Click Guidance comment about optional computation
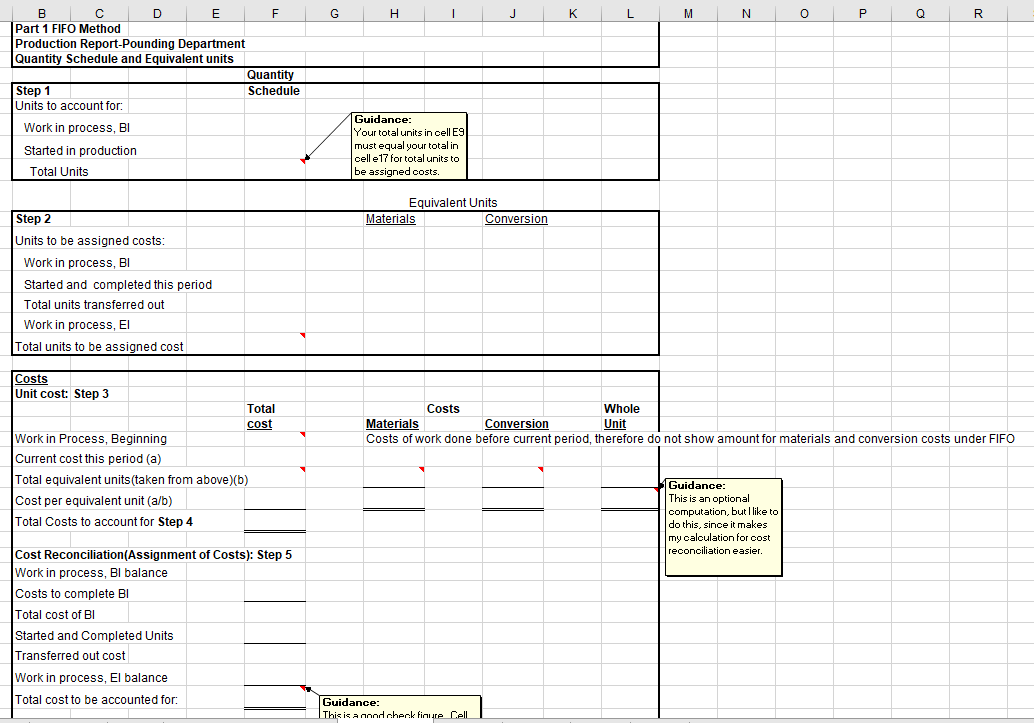The height and width of the screenshot is (723, 1034). pos(723,527)
